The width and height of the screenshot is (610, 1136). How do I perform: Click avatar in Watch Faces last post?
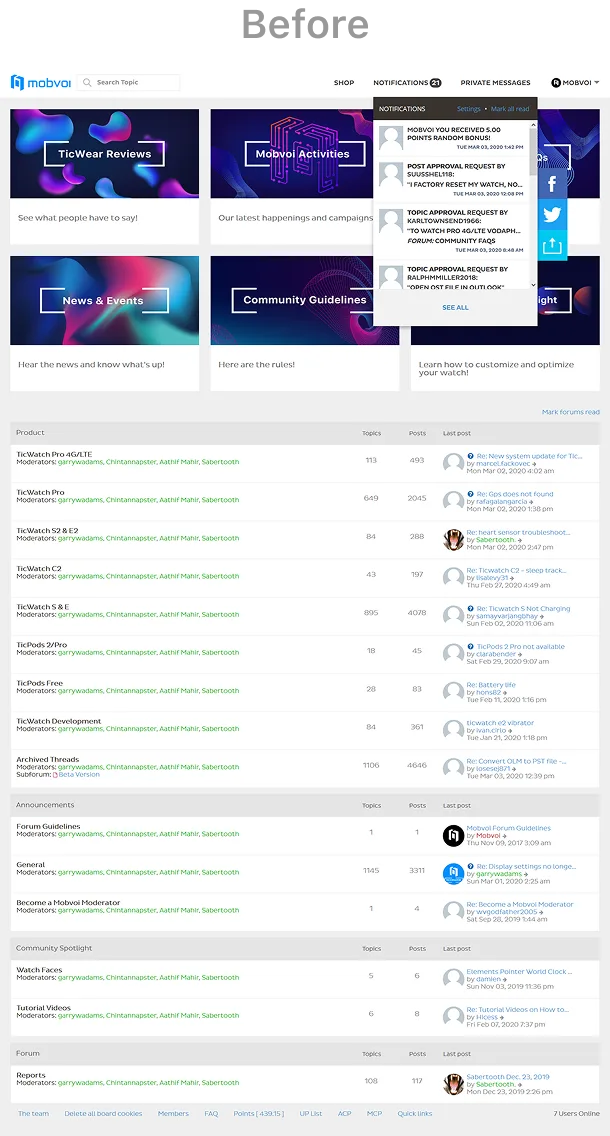[x=454, y=979]
